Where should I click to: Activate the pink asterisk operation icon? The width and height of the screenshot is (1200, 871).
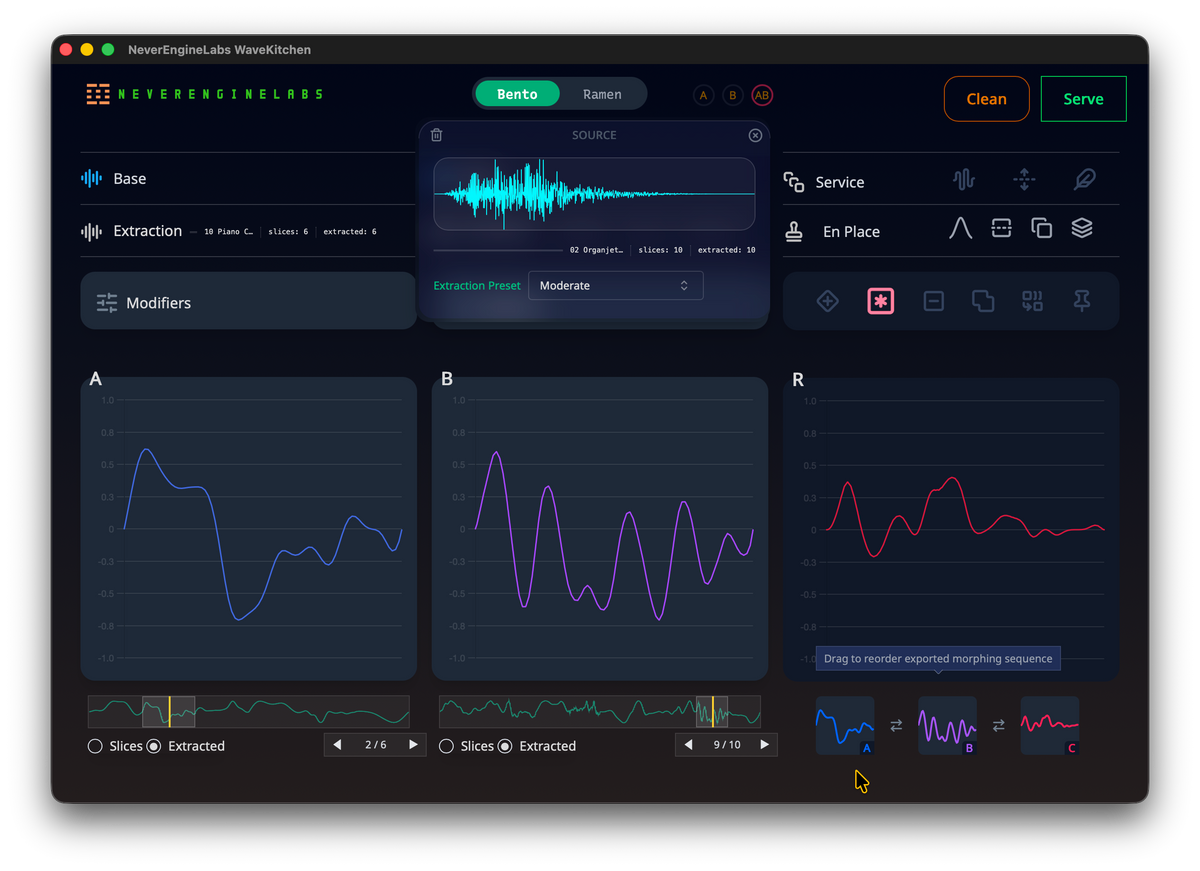pyautogui.click(x=880, y=301)
